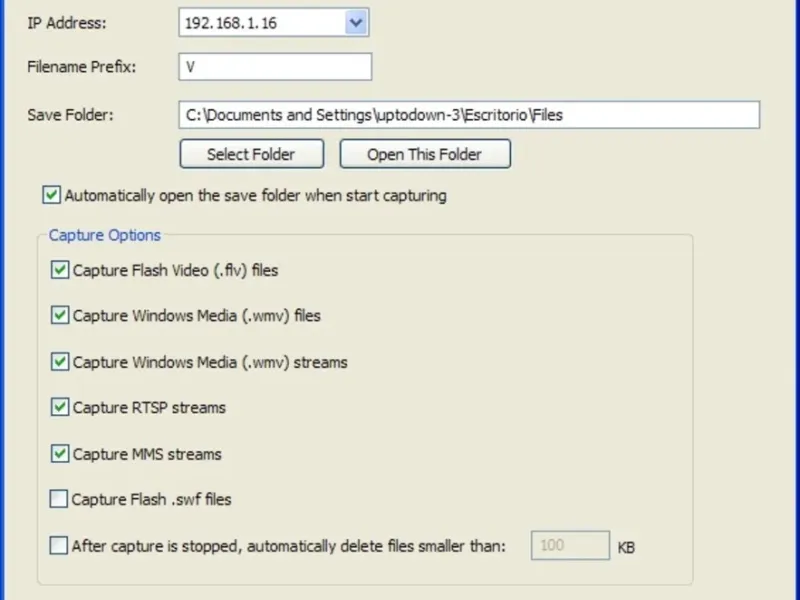Click the Filename Prefix label
This screenshot has width=800, height=600.
(82, 67)
